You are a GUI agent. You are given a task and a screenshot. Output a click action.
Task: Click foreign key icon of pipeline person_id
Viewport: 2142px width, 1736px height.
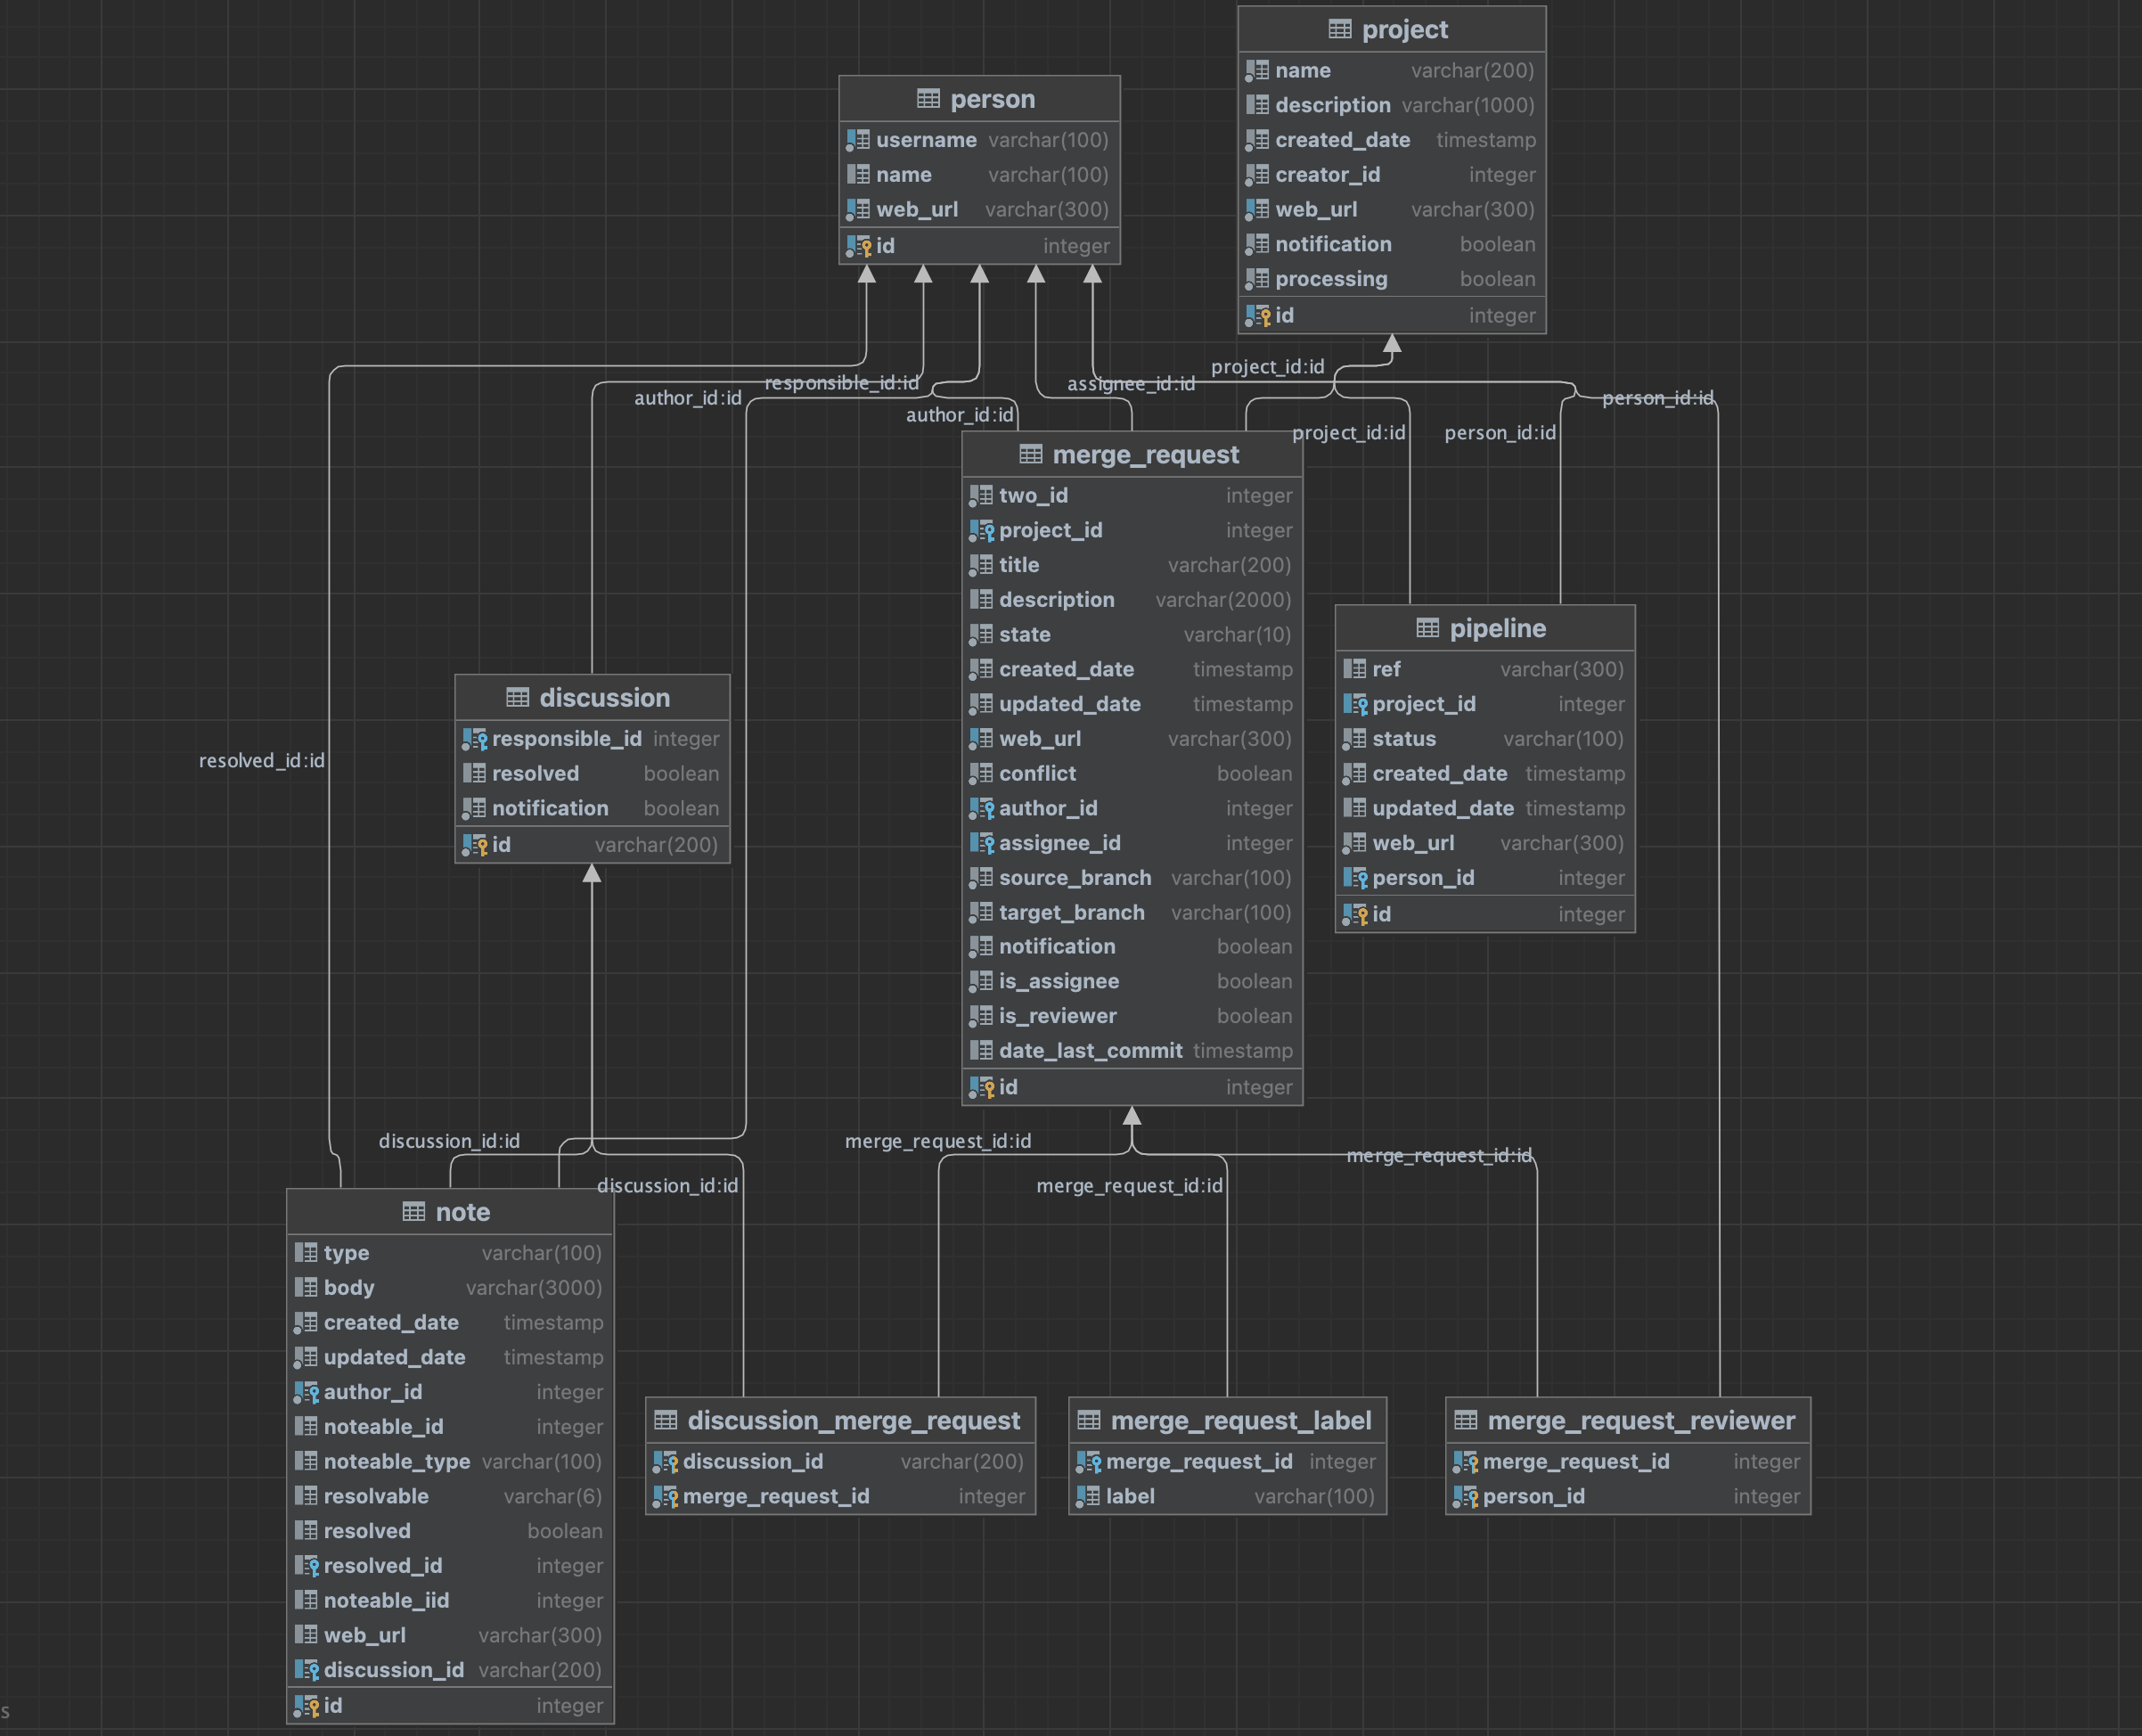[1355, 878]
